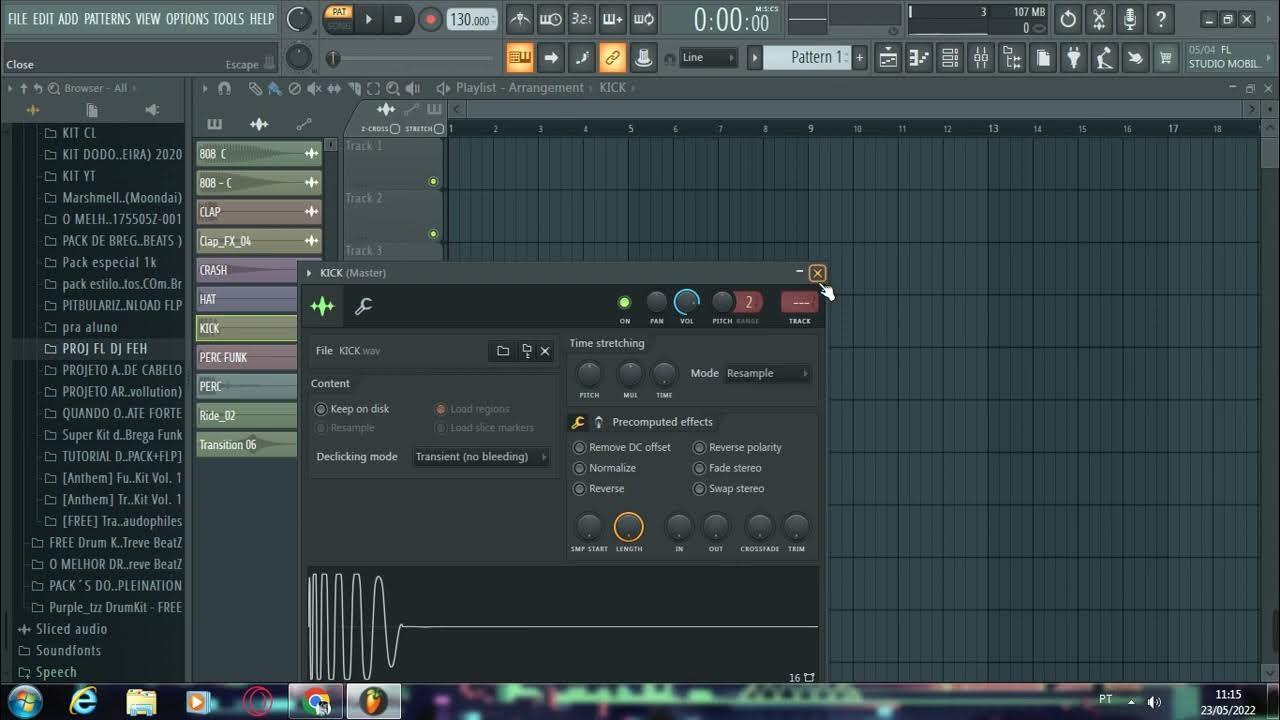Click the channel VOL knob
1280x720 pixels.
687,302
